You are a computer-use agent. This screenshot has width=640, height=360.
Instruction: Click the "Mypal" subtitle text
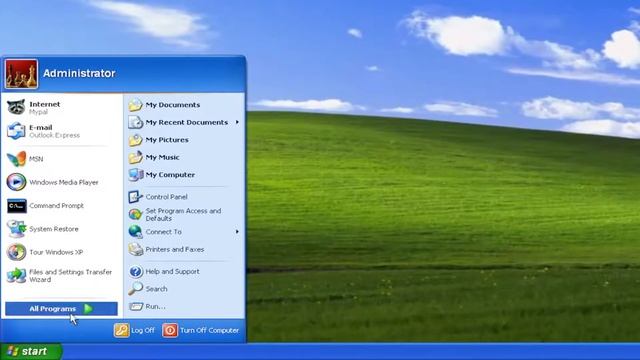pyautogui.click(x=38, y=112)
